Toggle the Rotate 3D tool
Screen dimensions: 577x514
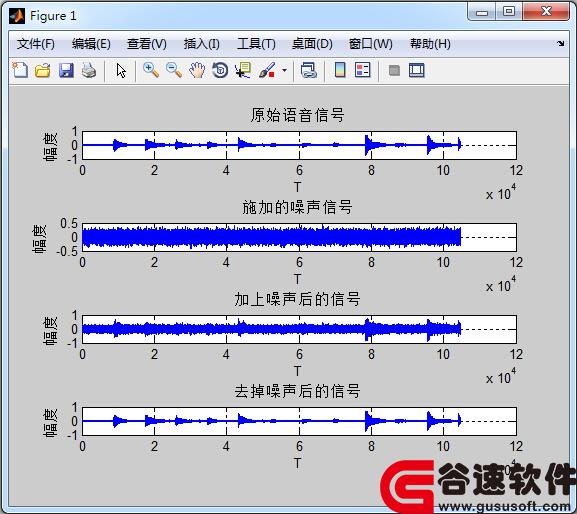220,70
